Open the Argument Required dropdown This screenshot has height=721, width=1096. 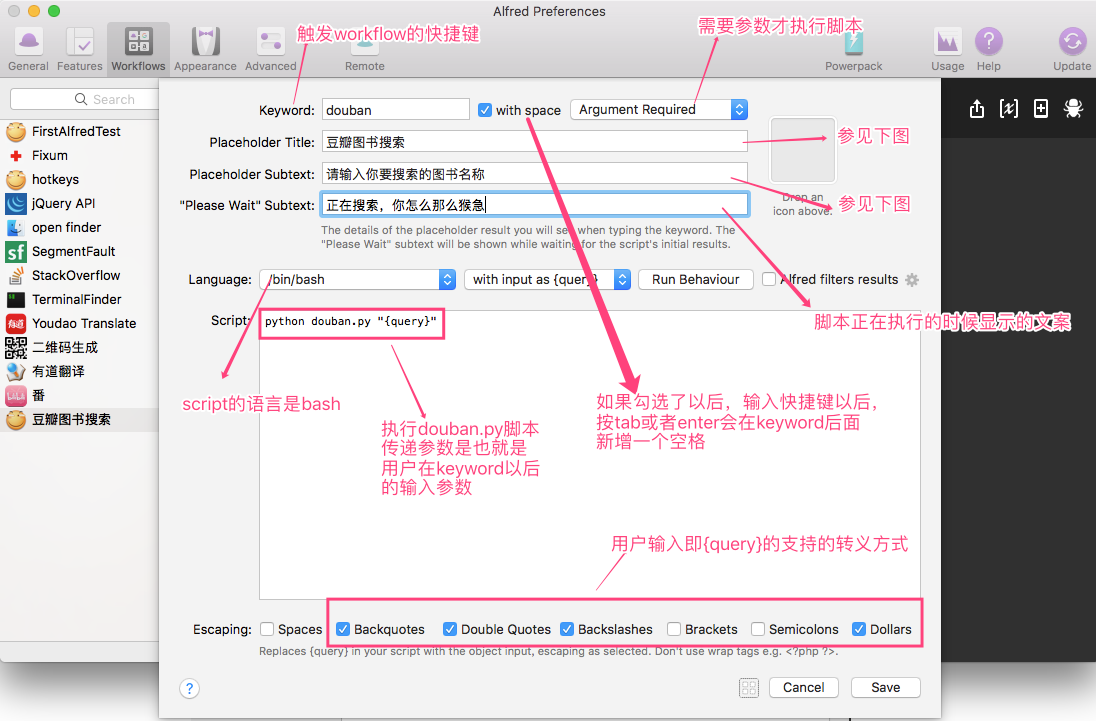pos(659,110)
